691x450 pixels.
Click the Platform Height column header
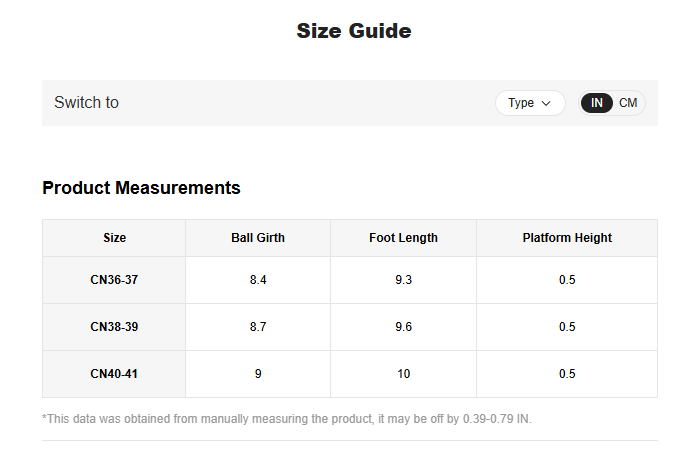pyautogui.click(x=567, y=238)
